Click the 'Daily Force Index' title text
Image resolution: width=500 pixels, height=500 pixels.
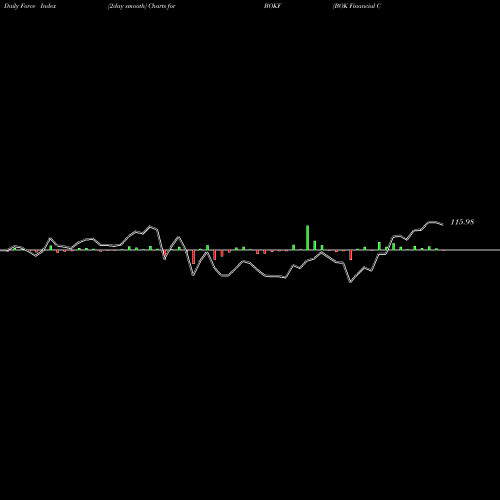(x=30, y=6)
